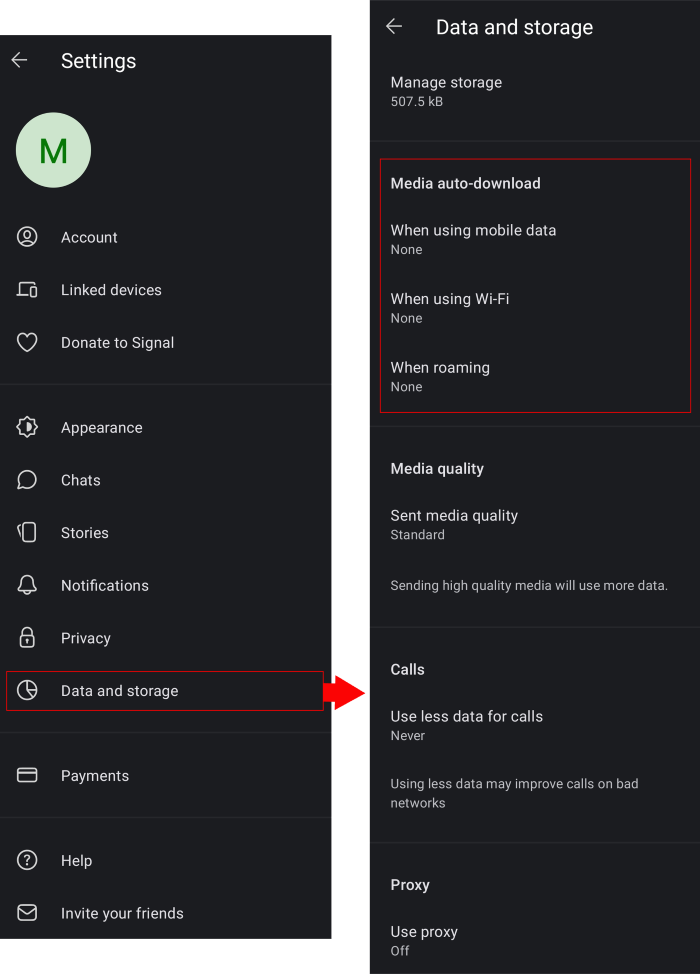Open the When roaming download options
Viewport: 700px width, 974px height.
tap(440, 376)
